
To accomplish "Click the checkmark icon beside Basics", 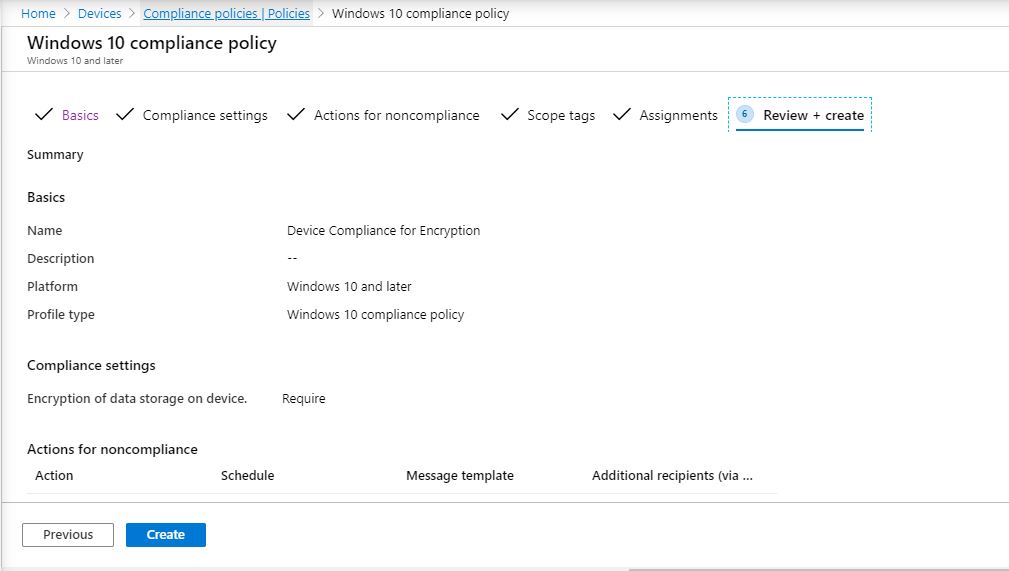I will click(43, 115).
